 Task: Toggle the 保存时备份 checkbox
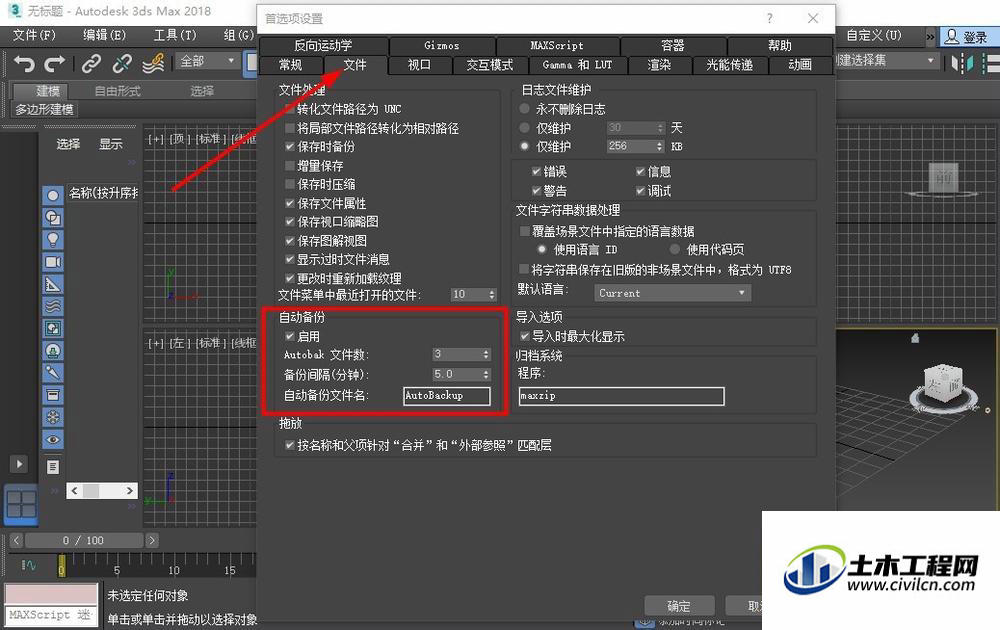coord(290,147)
